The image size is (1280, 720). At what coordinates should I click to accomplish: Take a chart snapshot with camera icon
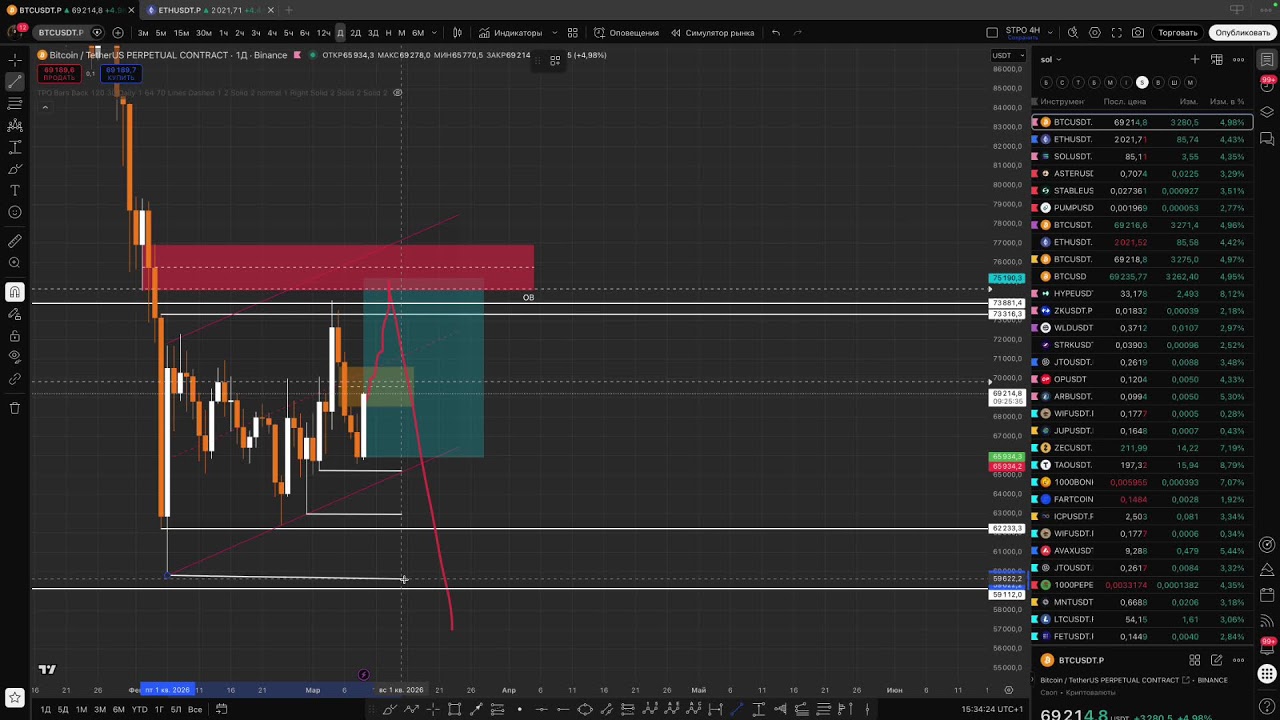tap(1138, 33)
